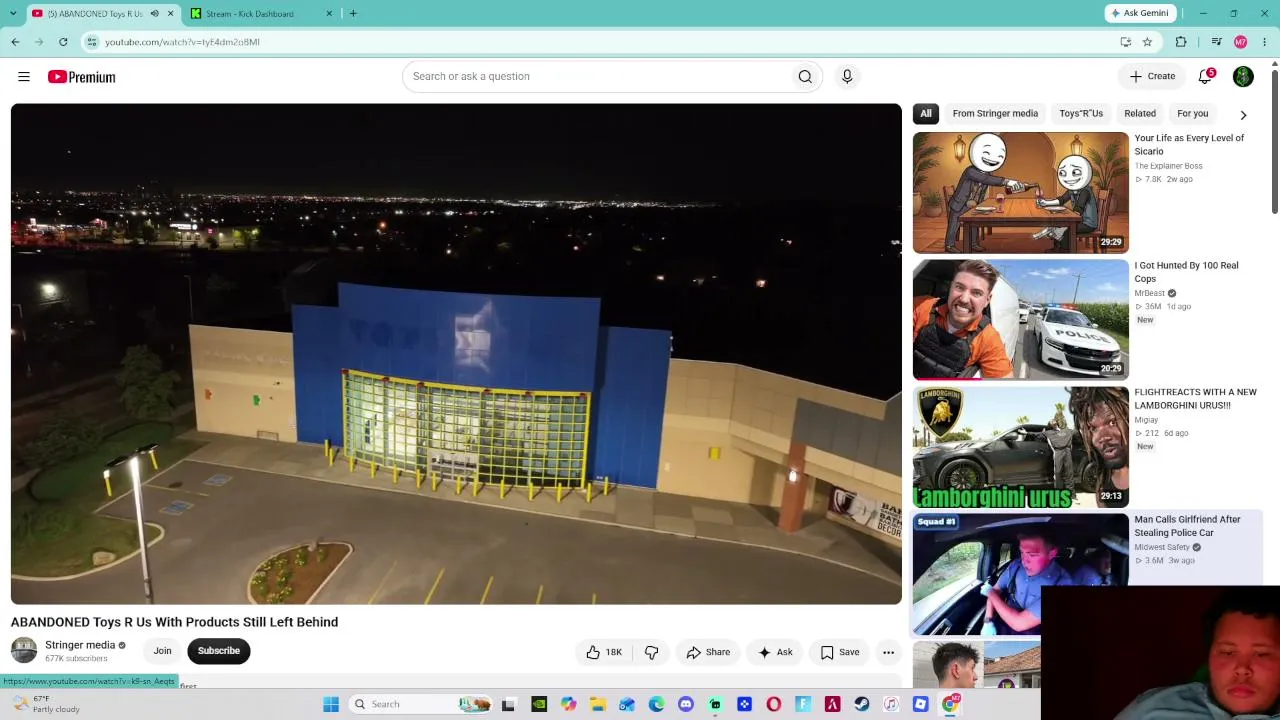This screenshot has height=720, width=1280.
Task: Open the Squad #1 police car thumbnail
Action: click(x=1020, y=573)
